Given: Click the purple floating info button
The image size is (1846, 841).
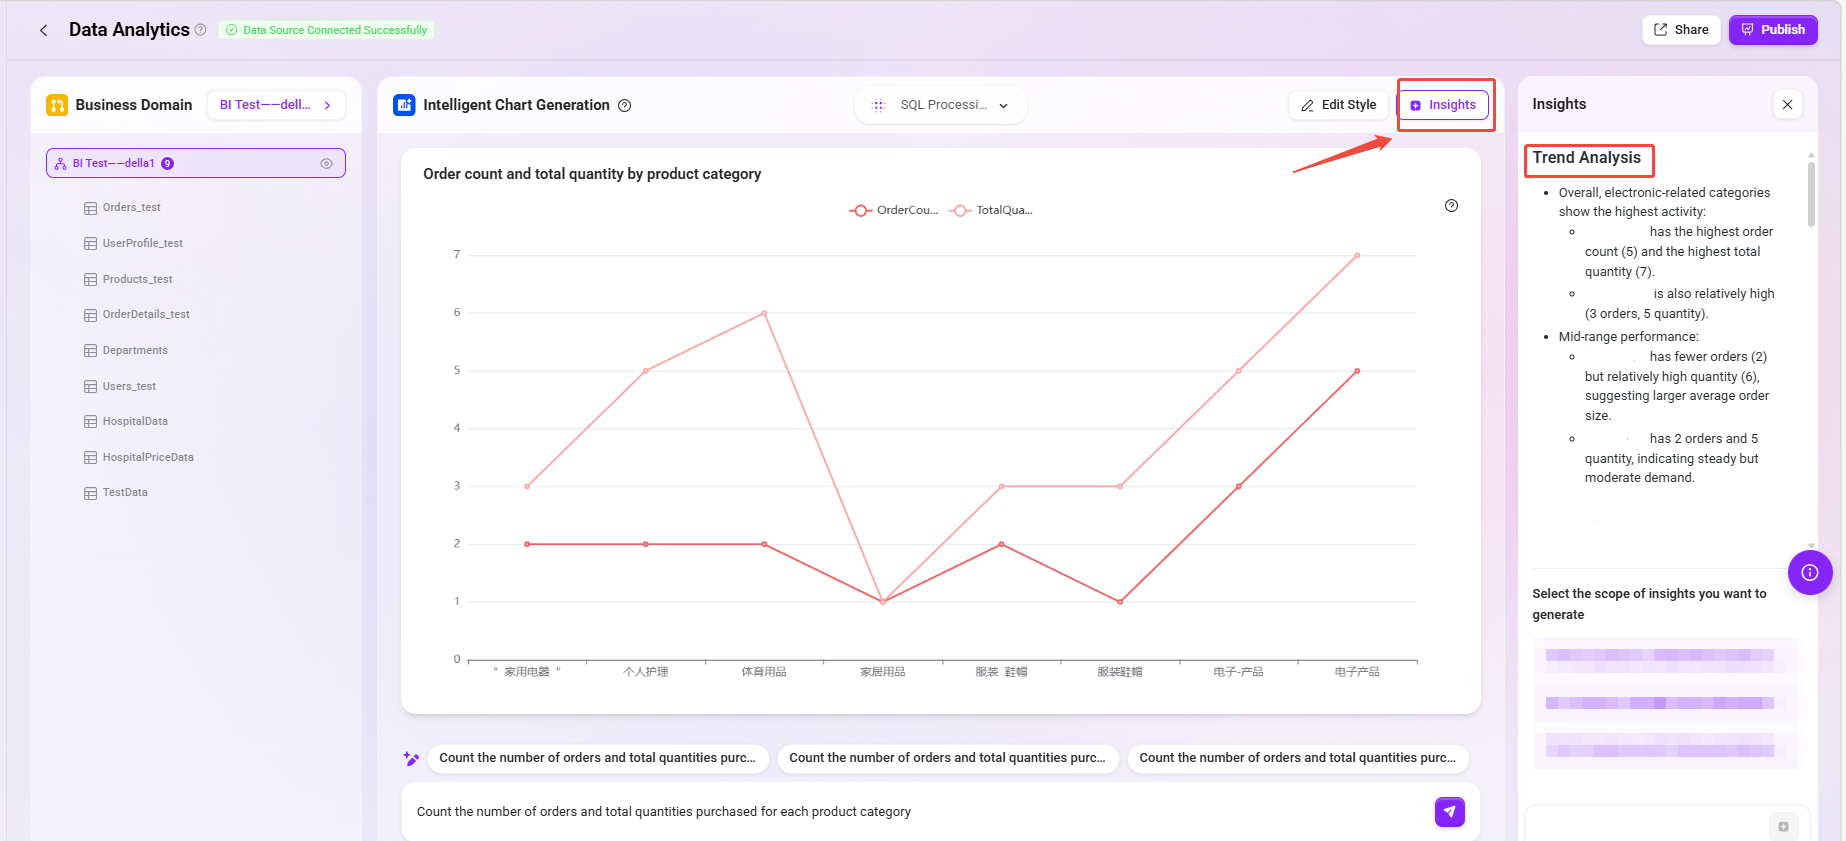Looking at the screenshot, I should (1809, 573).
